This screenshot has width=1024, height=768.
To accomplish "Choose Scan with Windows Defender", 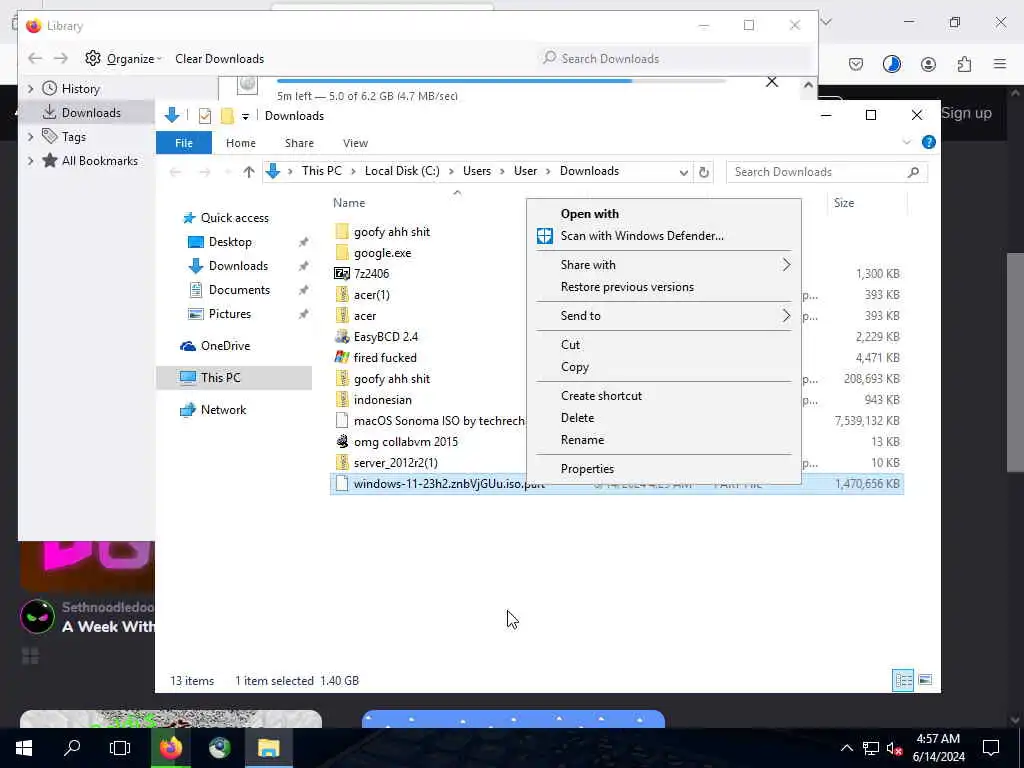I will tap(642, 236).
